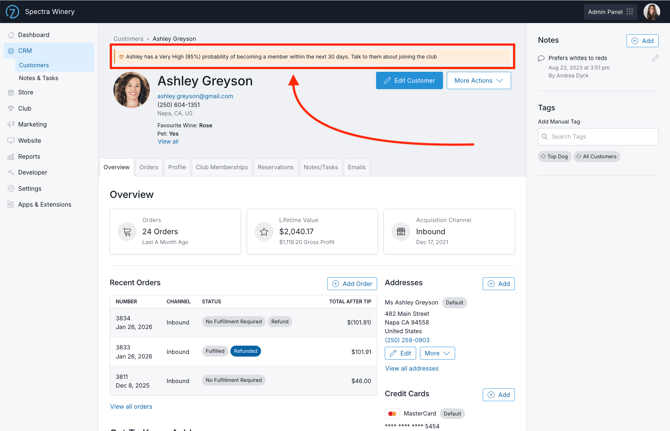
Task: Click the Reports bar chart icon
Action: [11, 156]
